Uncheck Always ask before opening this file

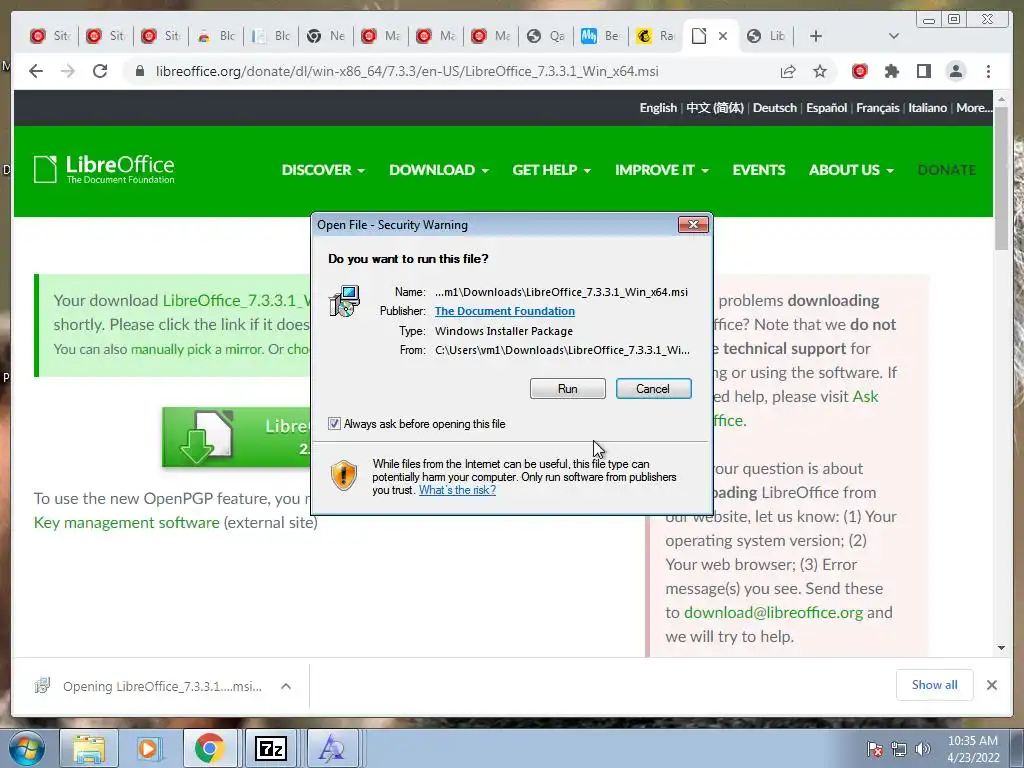pos(334,424)
